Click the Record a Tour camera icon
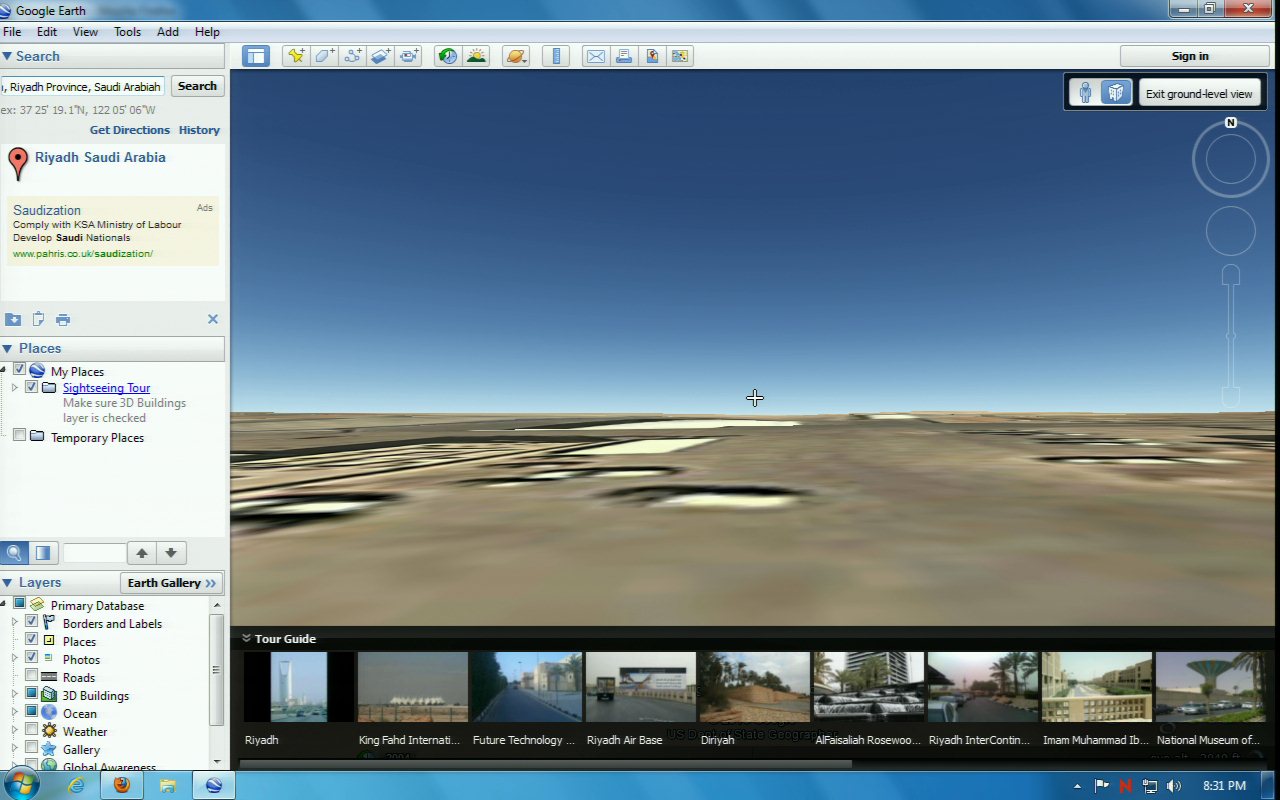The image size is (1280, 800). (409, 56)
